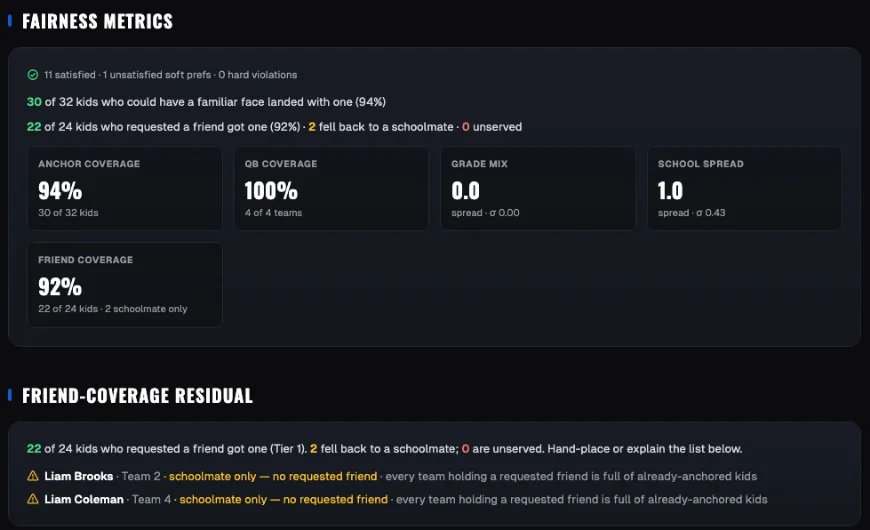Screen dimensions: 870x530
Task: Click '11 satisfied · 1 unsatisfied soft prefs' line
Action: click(x=170, y=75)
